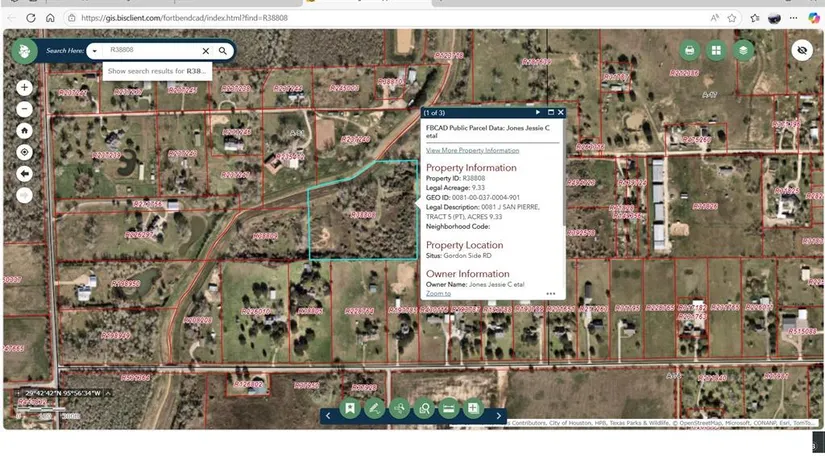This screenshot has width=825, height=464.
Task: Maximize the parcel info popup
Action: pos(550,113)
